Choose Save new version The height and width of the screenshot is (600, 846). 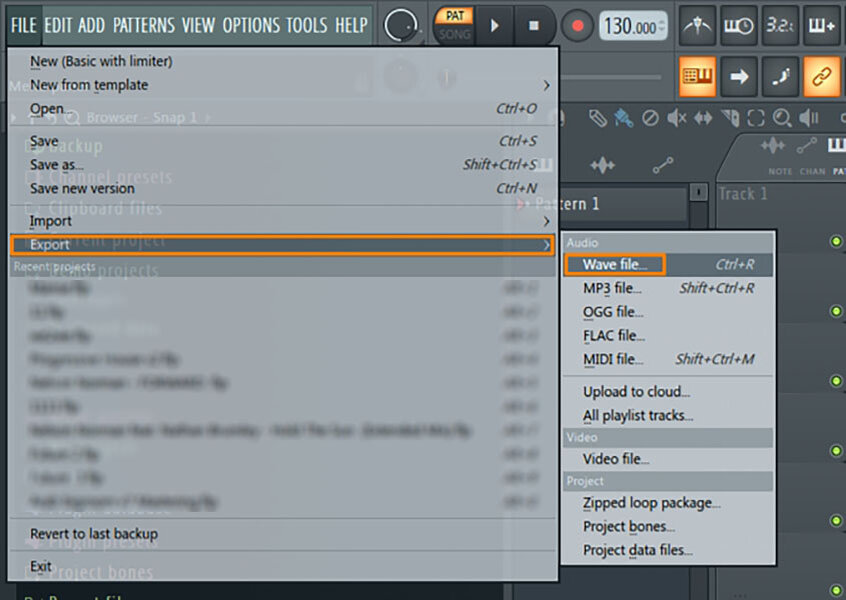point(282,188)
